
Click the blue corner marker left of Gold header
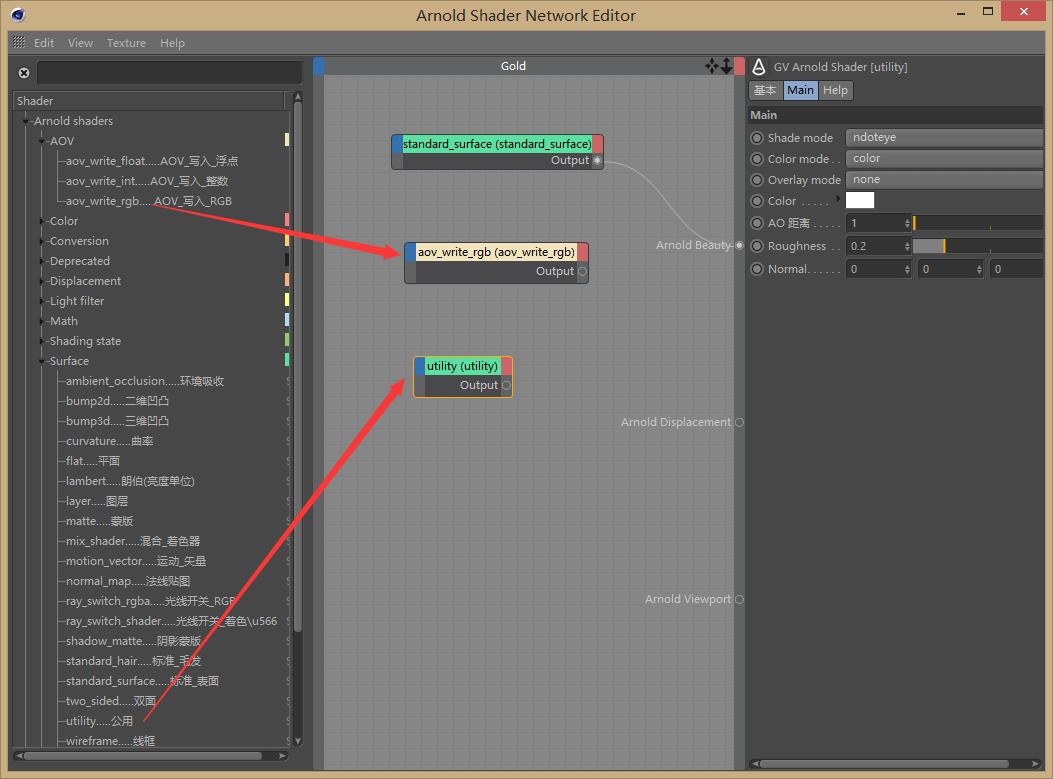point(318,66)
